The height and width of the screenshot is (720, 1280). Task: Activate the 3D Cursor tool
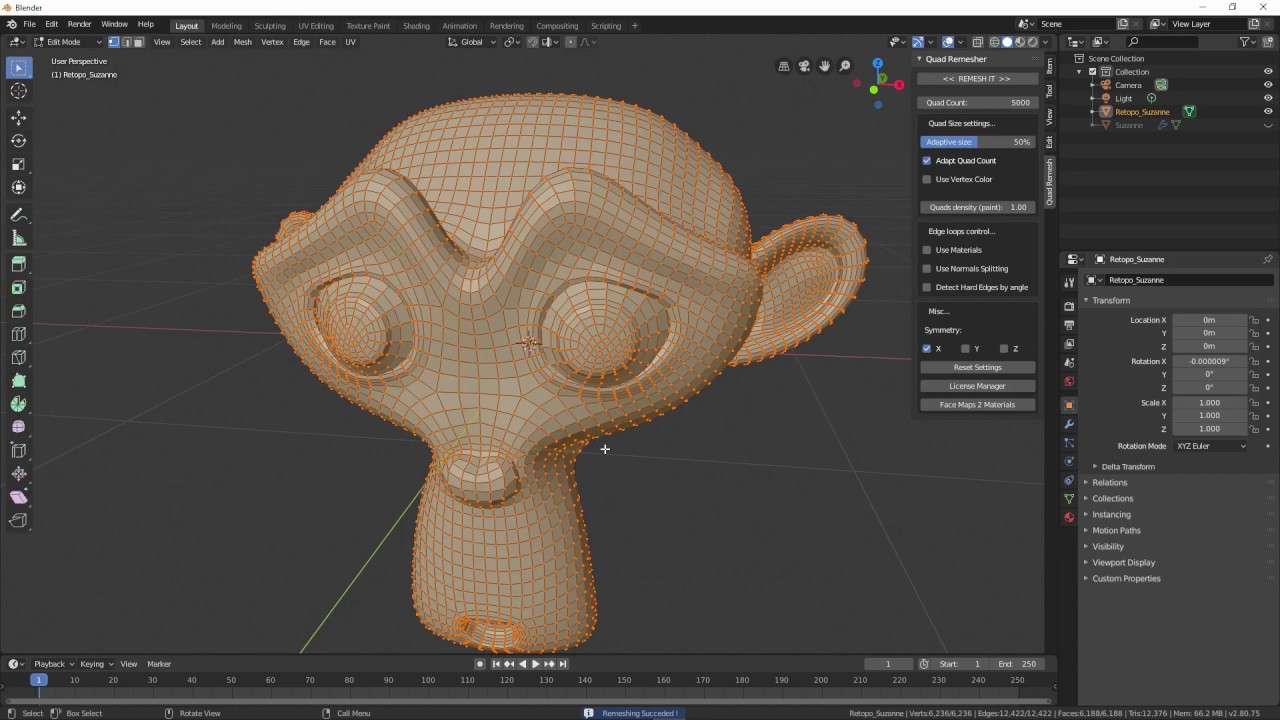click(18, 91)
